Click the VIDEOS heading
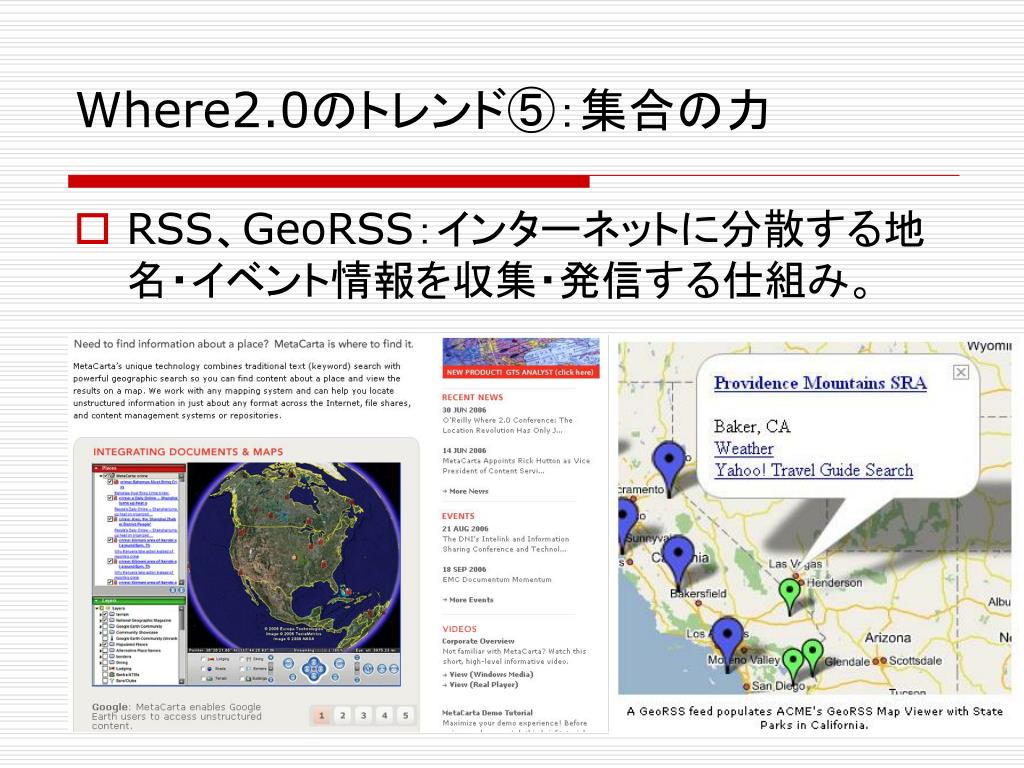 pos(459,629)
